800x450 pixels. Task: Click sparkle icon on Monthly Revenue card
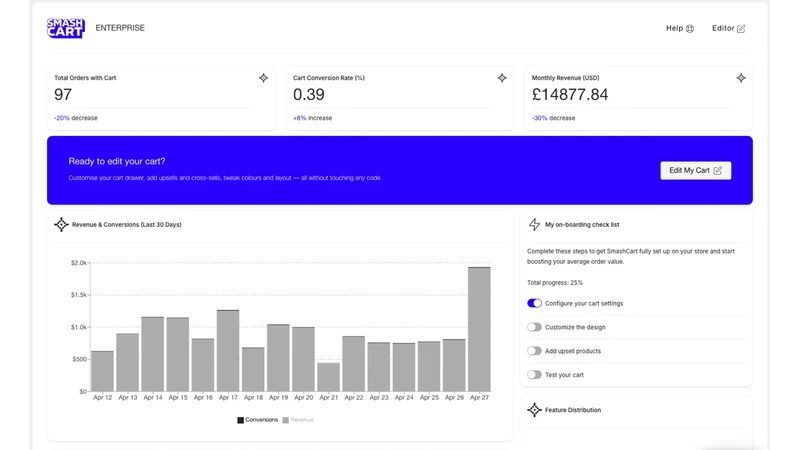(741, 78)
